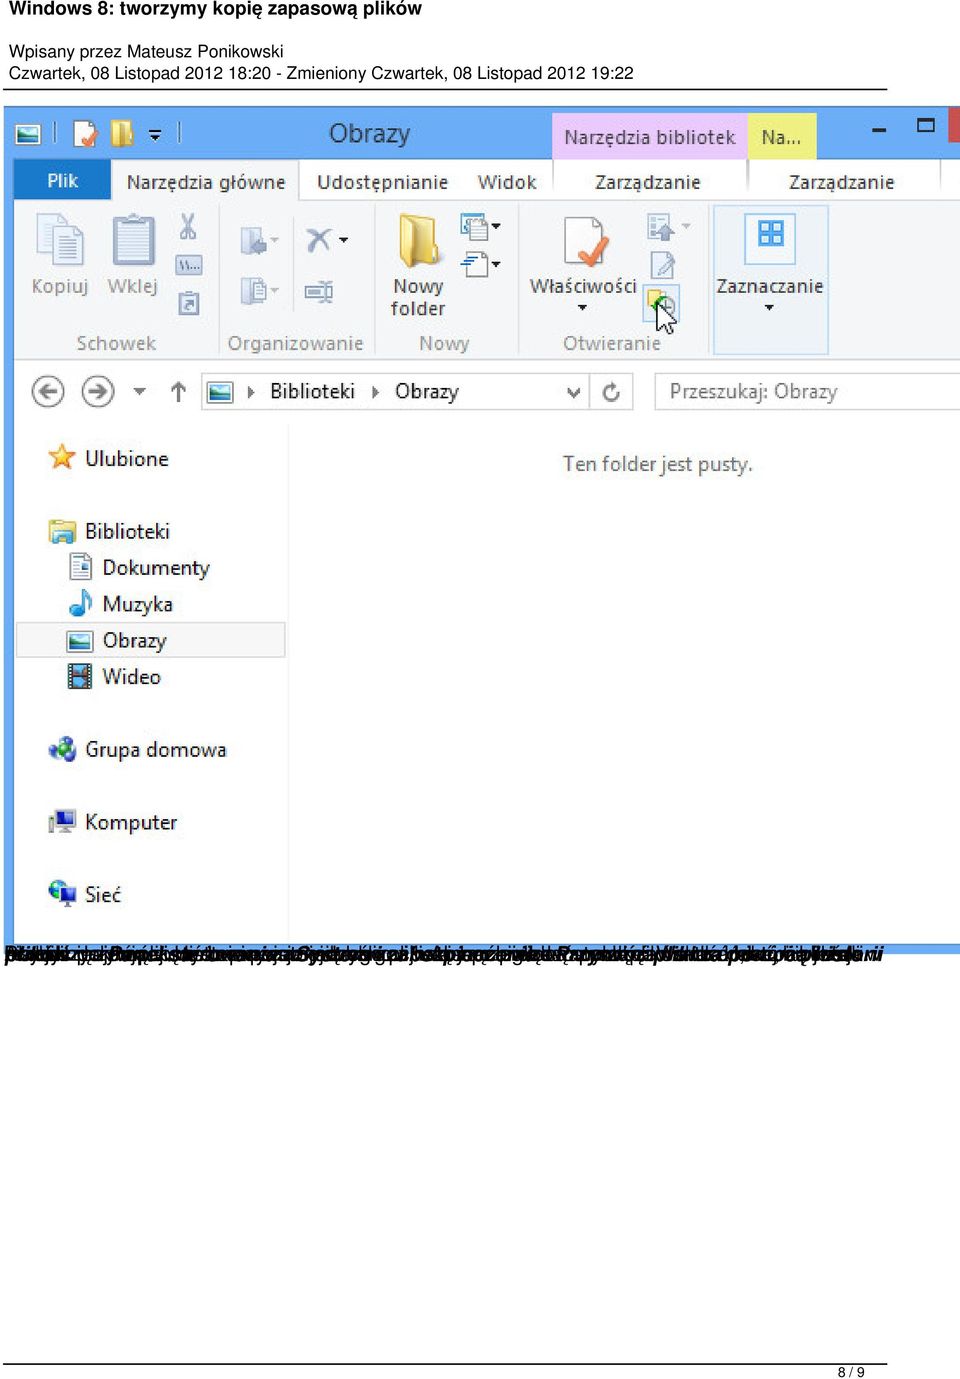Maximize the Obrazy window
This screenshot has width=960, height=1379.
coord(926,126)
